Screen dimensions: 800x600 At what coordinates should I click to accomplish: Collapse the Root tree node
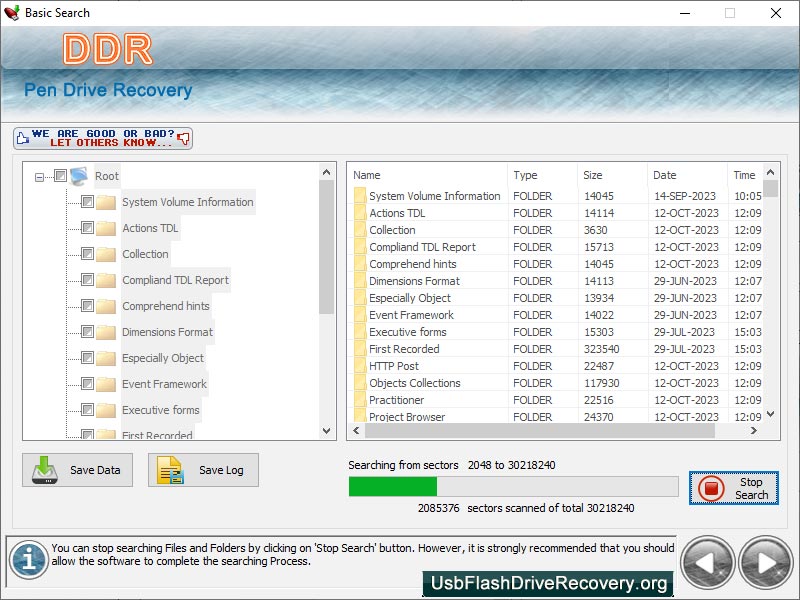tap(39, 177)
